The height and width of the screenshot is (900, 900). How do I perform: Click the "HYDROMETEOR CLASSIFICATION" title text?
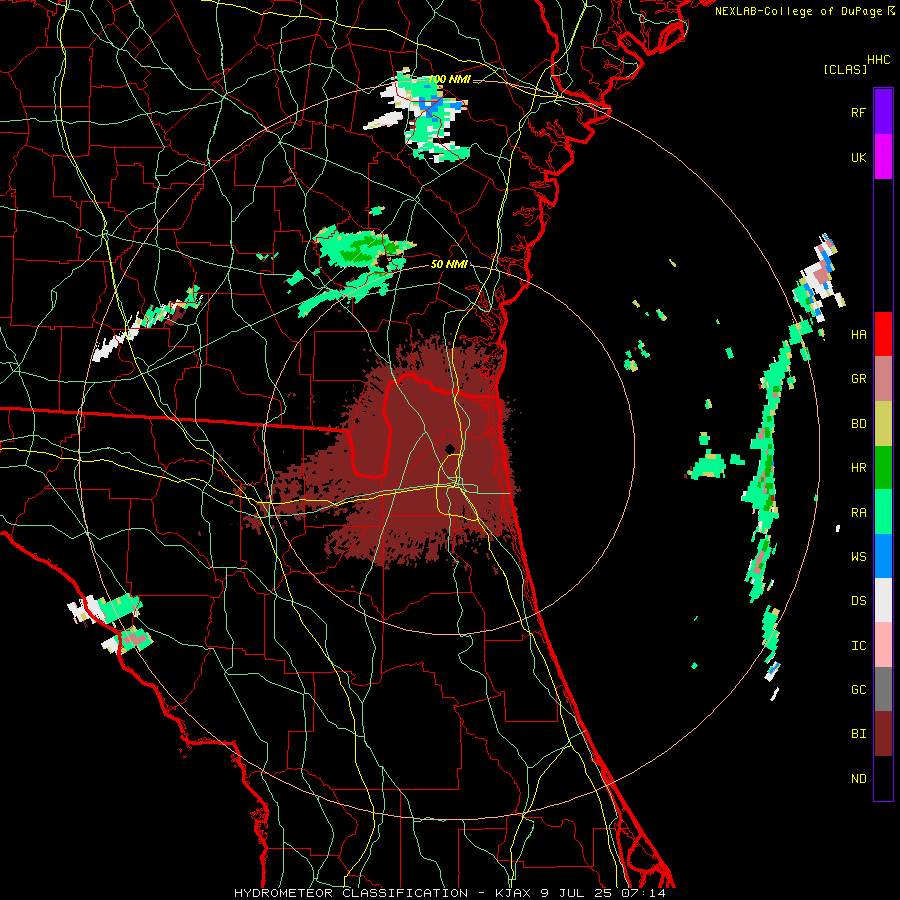point(351,893)
